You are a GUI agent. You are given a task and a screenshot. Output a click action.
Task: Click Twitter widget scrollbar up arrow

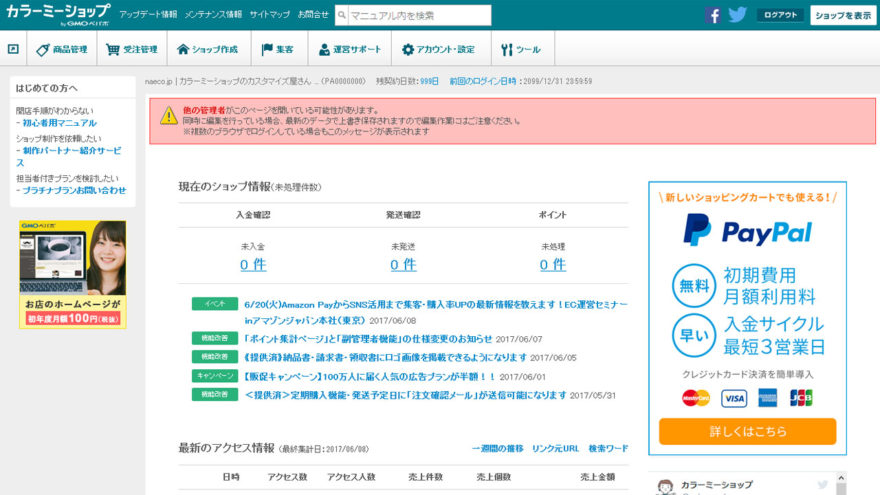tap(841, 478)
